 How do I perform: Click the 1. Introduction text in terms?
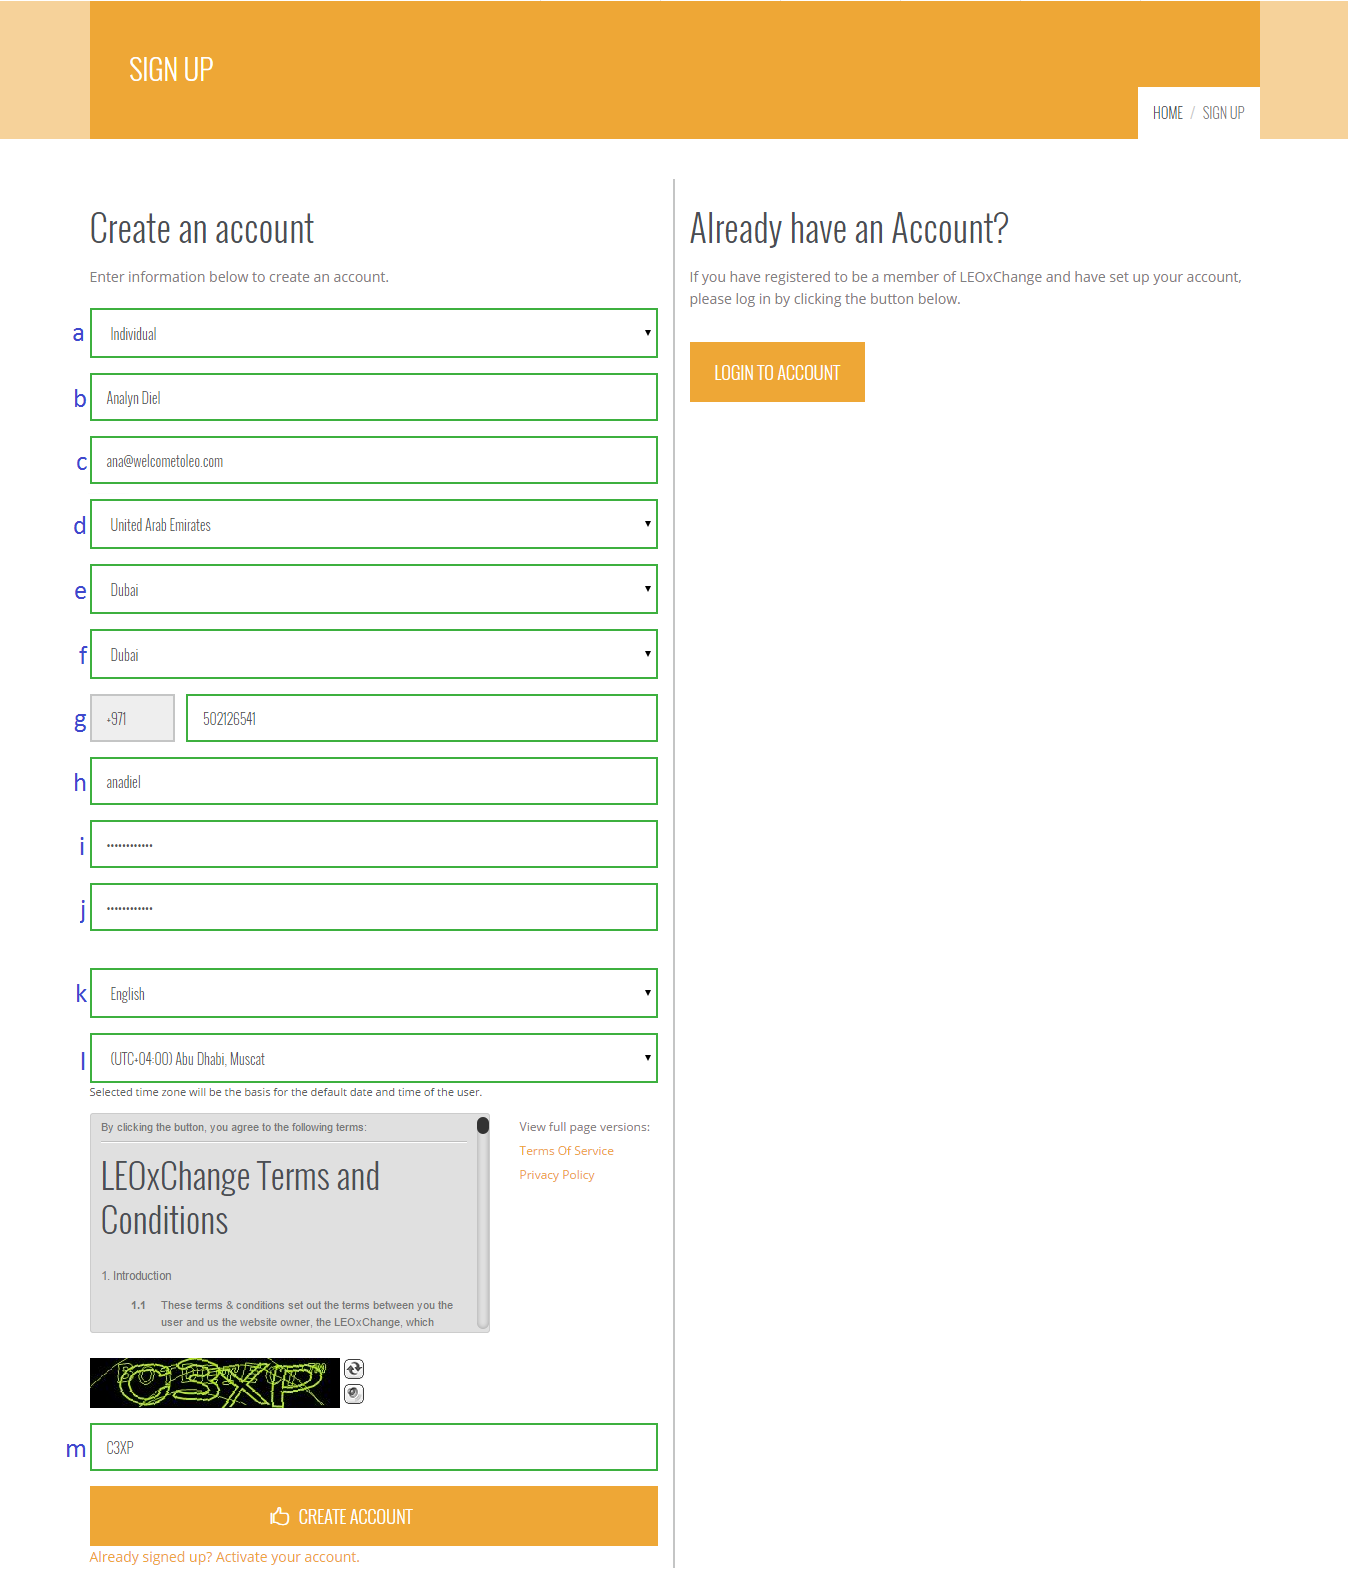pyautogui.click(x=136, y=1276)
